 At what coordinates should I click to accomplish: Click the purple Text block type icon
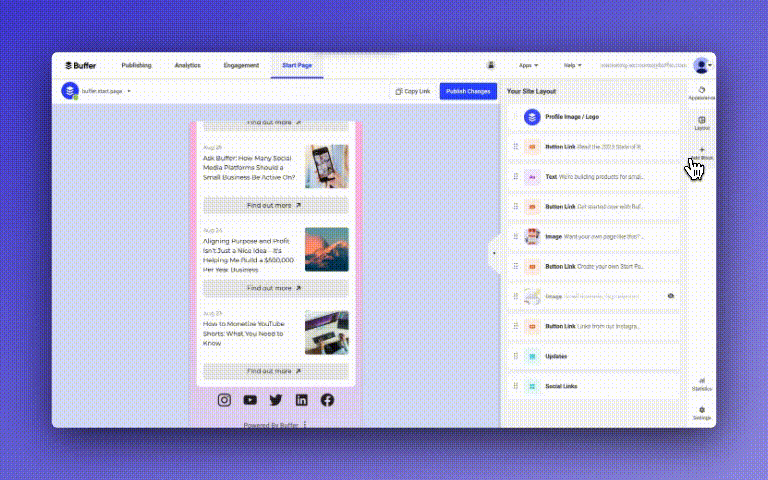coord(532,177)
